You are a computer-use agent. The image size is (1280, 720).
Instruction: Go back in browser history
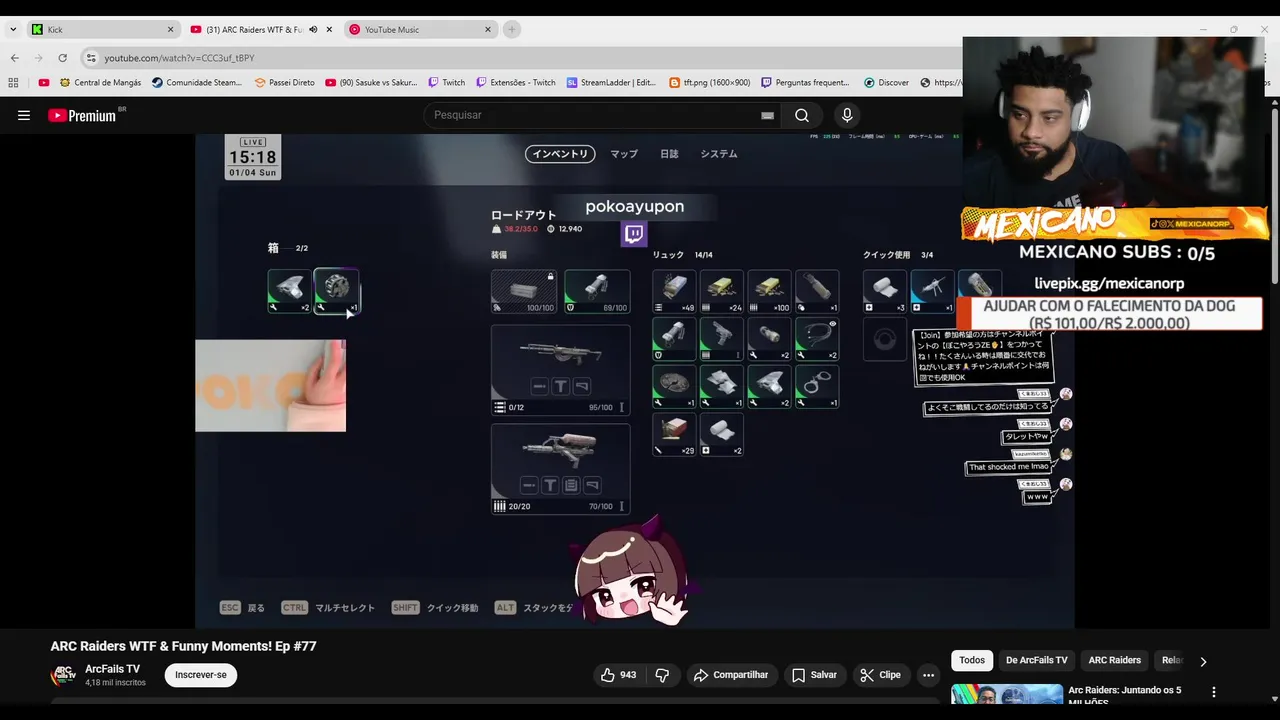coord(14,58)
